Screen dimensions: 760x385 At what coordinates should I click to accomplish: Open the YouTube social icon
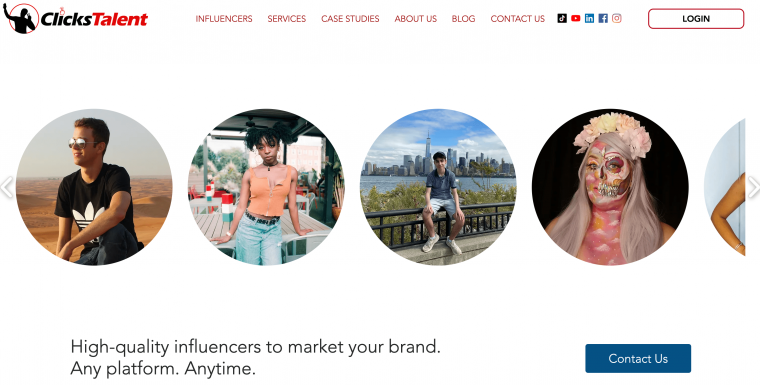pos(575,18)
